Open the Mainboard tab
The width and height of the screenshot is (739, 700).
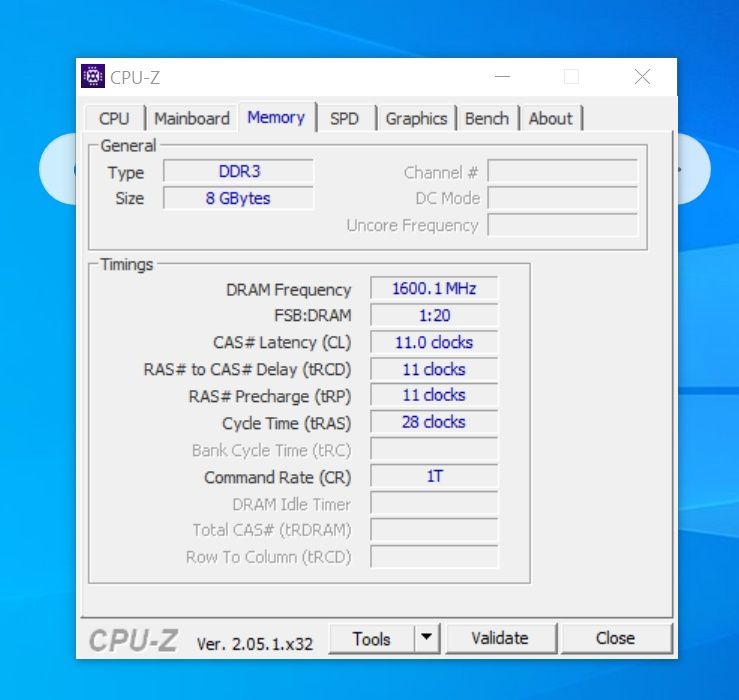coord(192,118)
